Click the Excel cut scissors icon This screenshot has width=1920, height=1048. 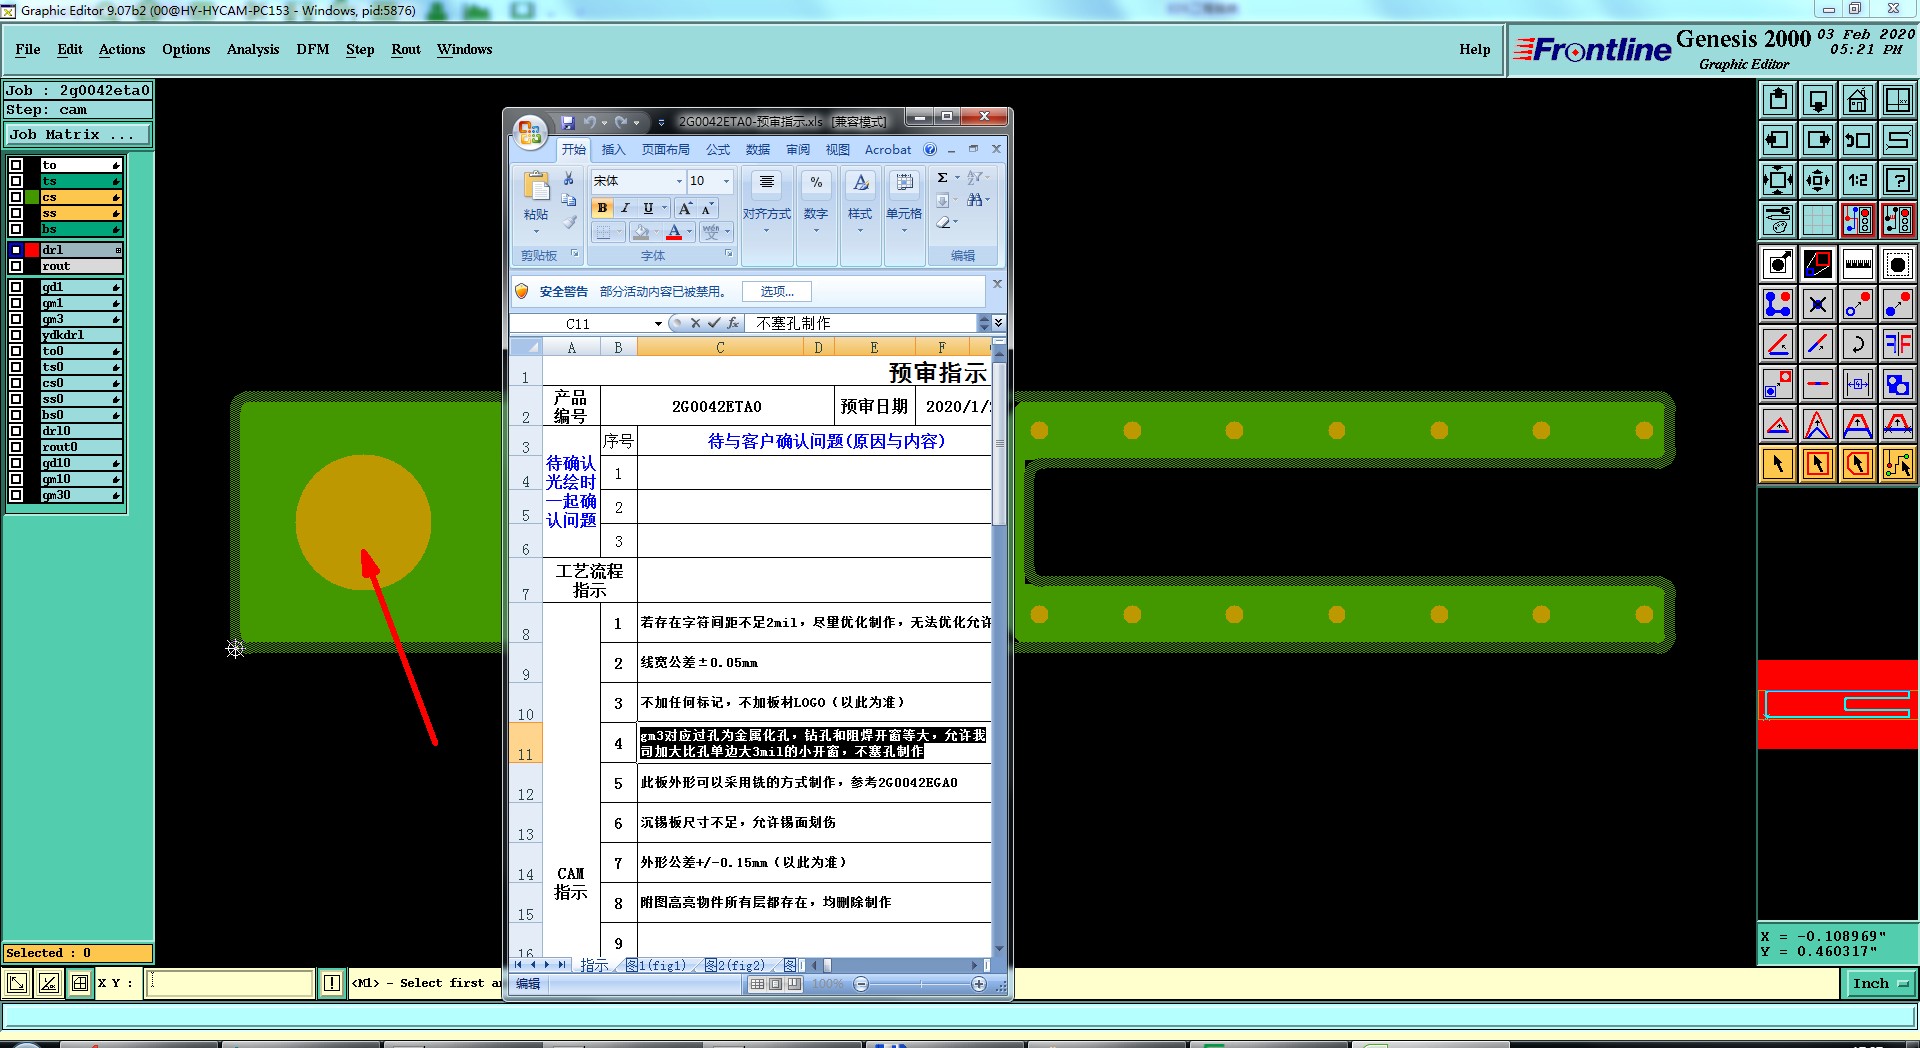(568, 178)
